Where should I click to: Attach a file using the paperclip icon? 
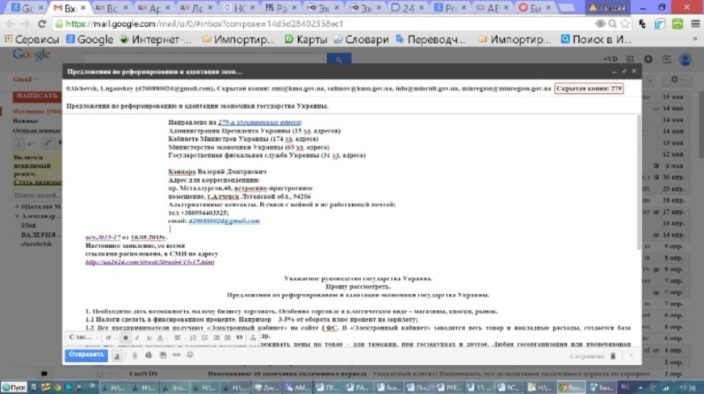(134, 355)
